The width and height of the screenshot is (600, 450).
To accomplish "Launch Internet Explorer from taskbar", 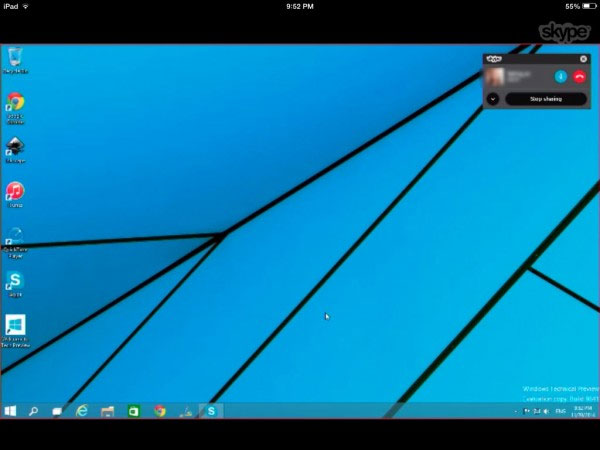I will click(x=82, y=411).
